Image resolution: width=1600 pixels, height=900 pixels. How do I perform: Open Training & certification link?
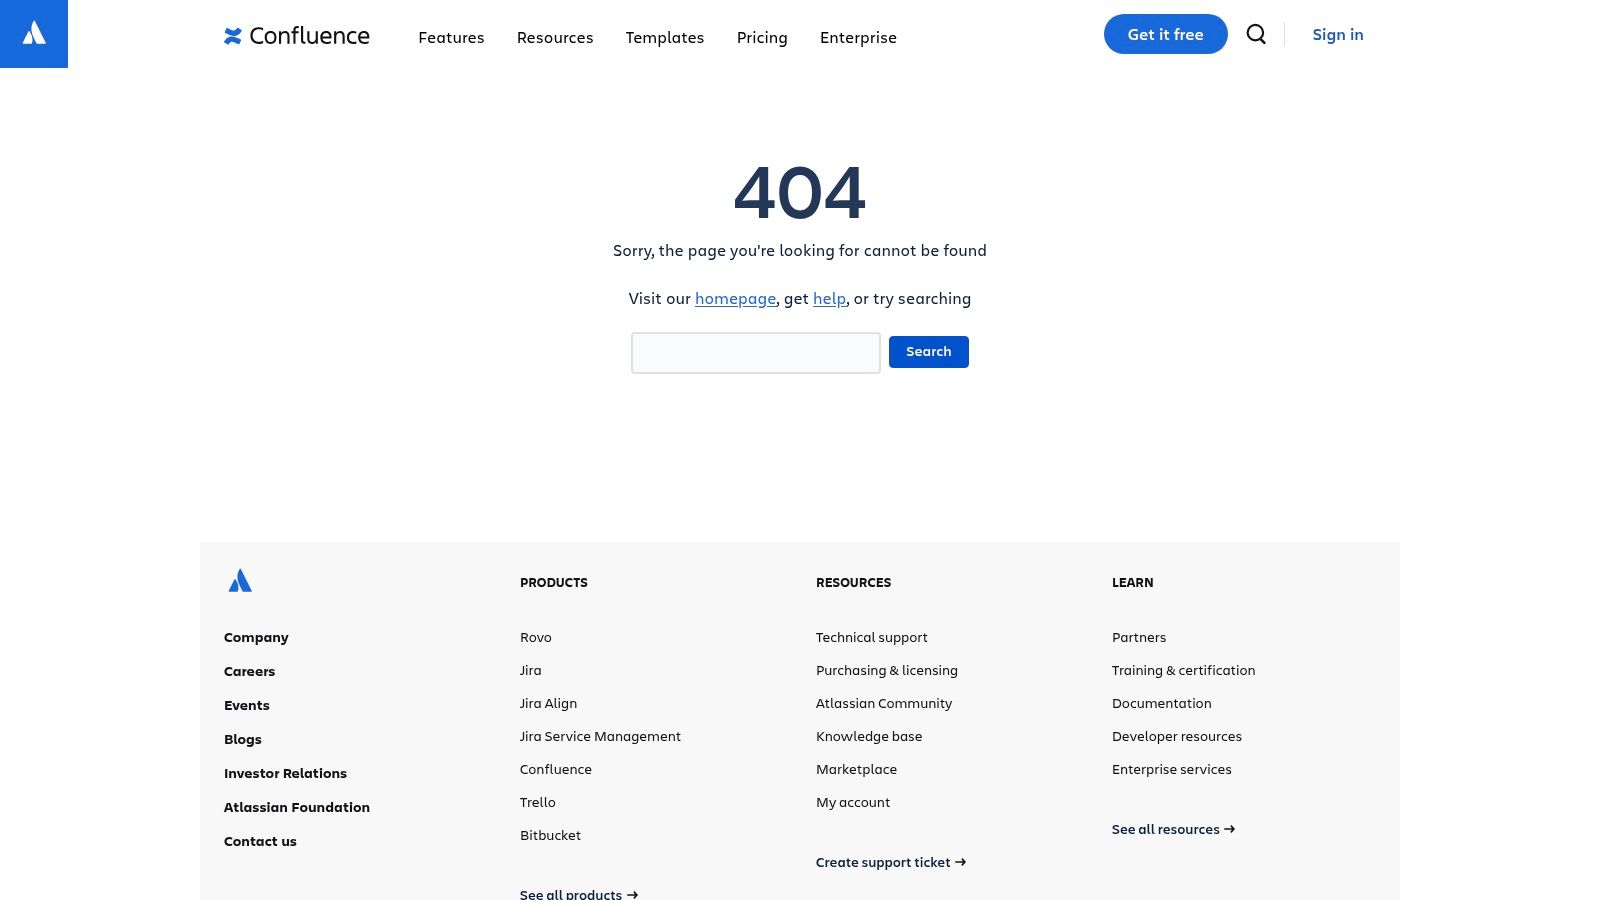click(x=1183, y=670)
